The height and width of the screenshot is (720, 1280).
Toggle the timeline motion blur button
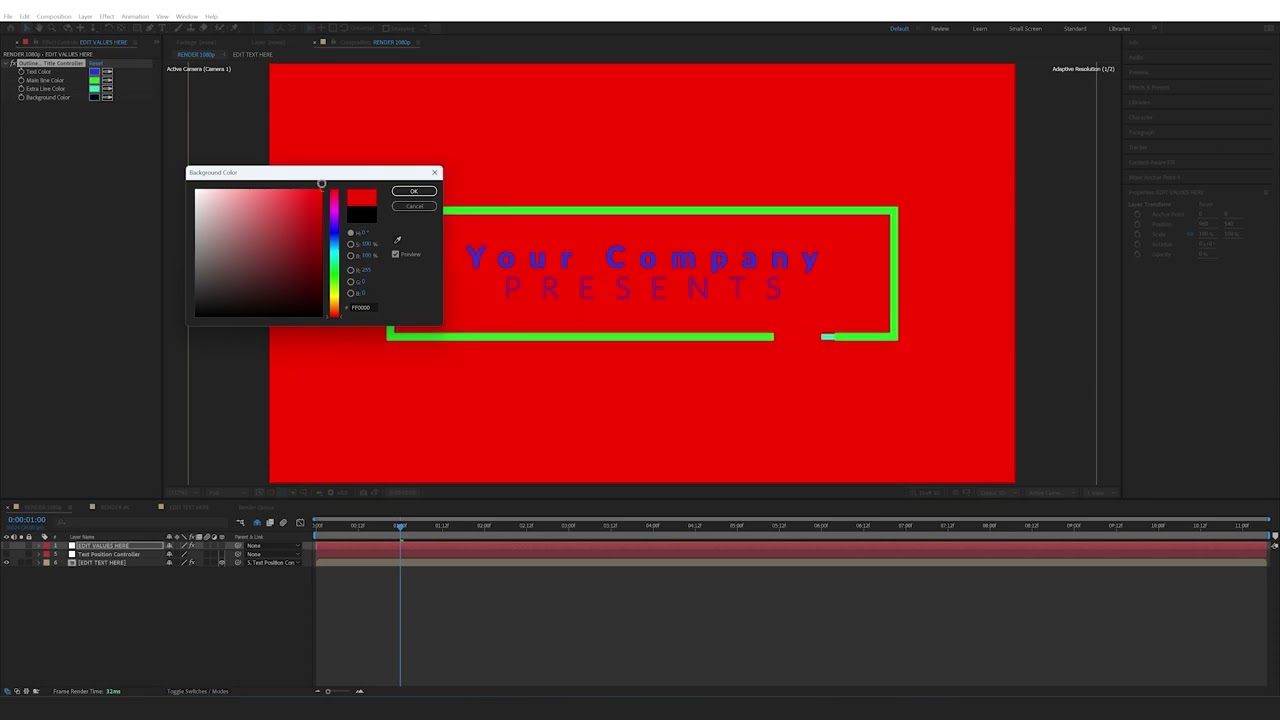click(x=283, y=523)
